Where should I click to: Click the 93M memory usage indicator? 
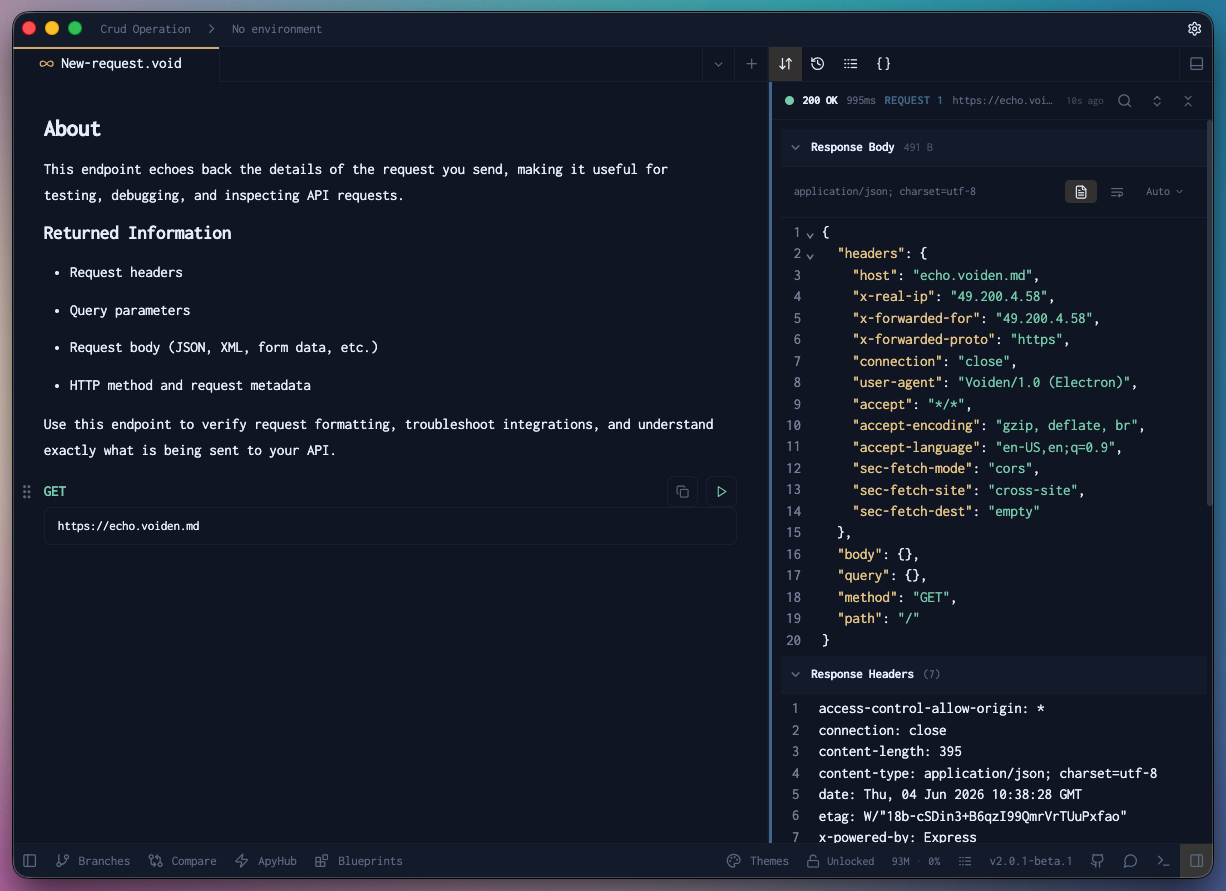tap(900, 861)
